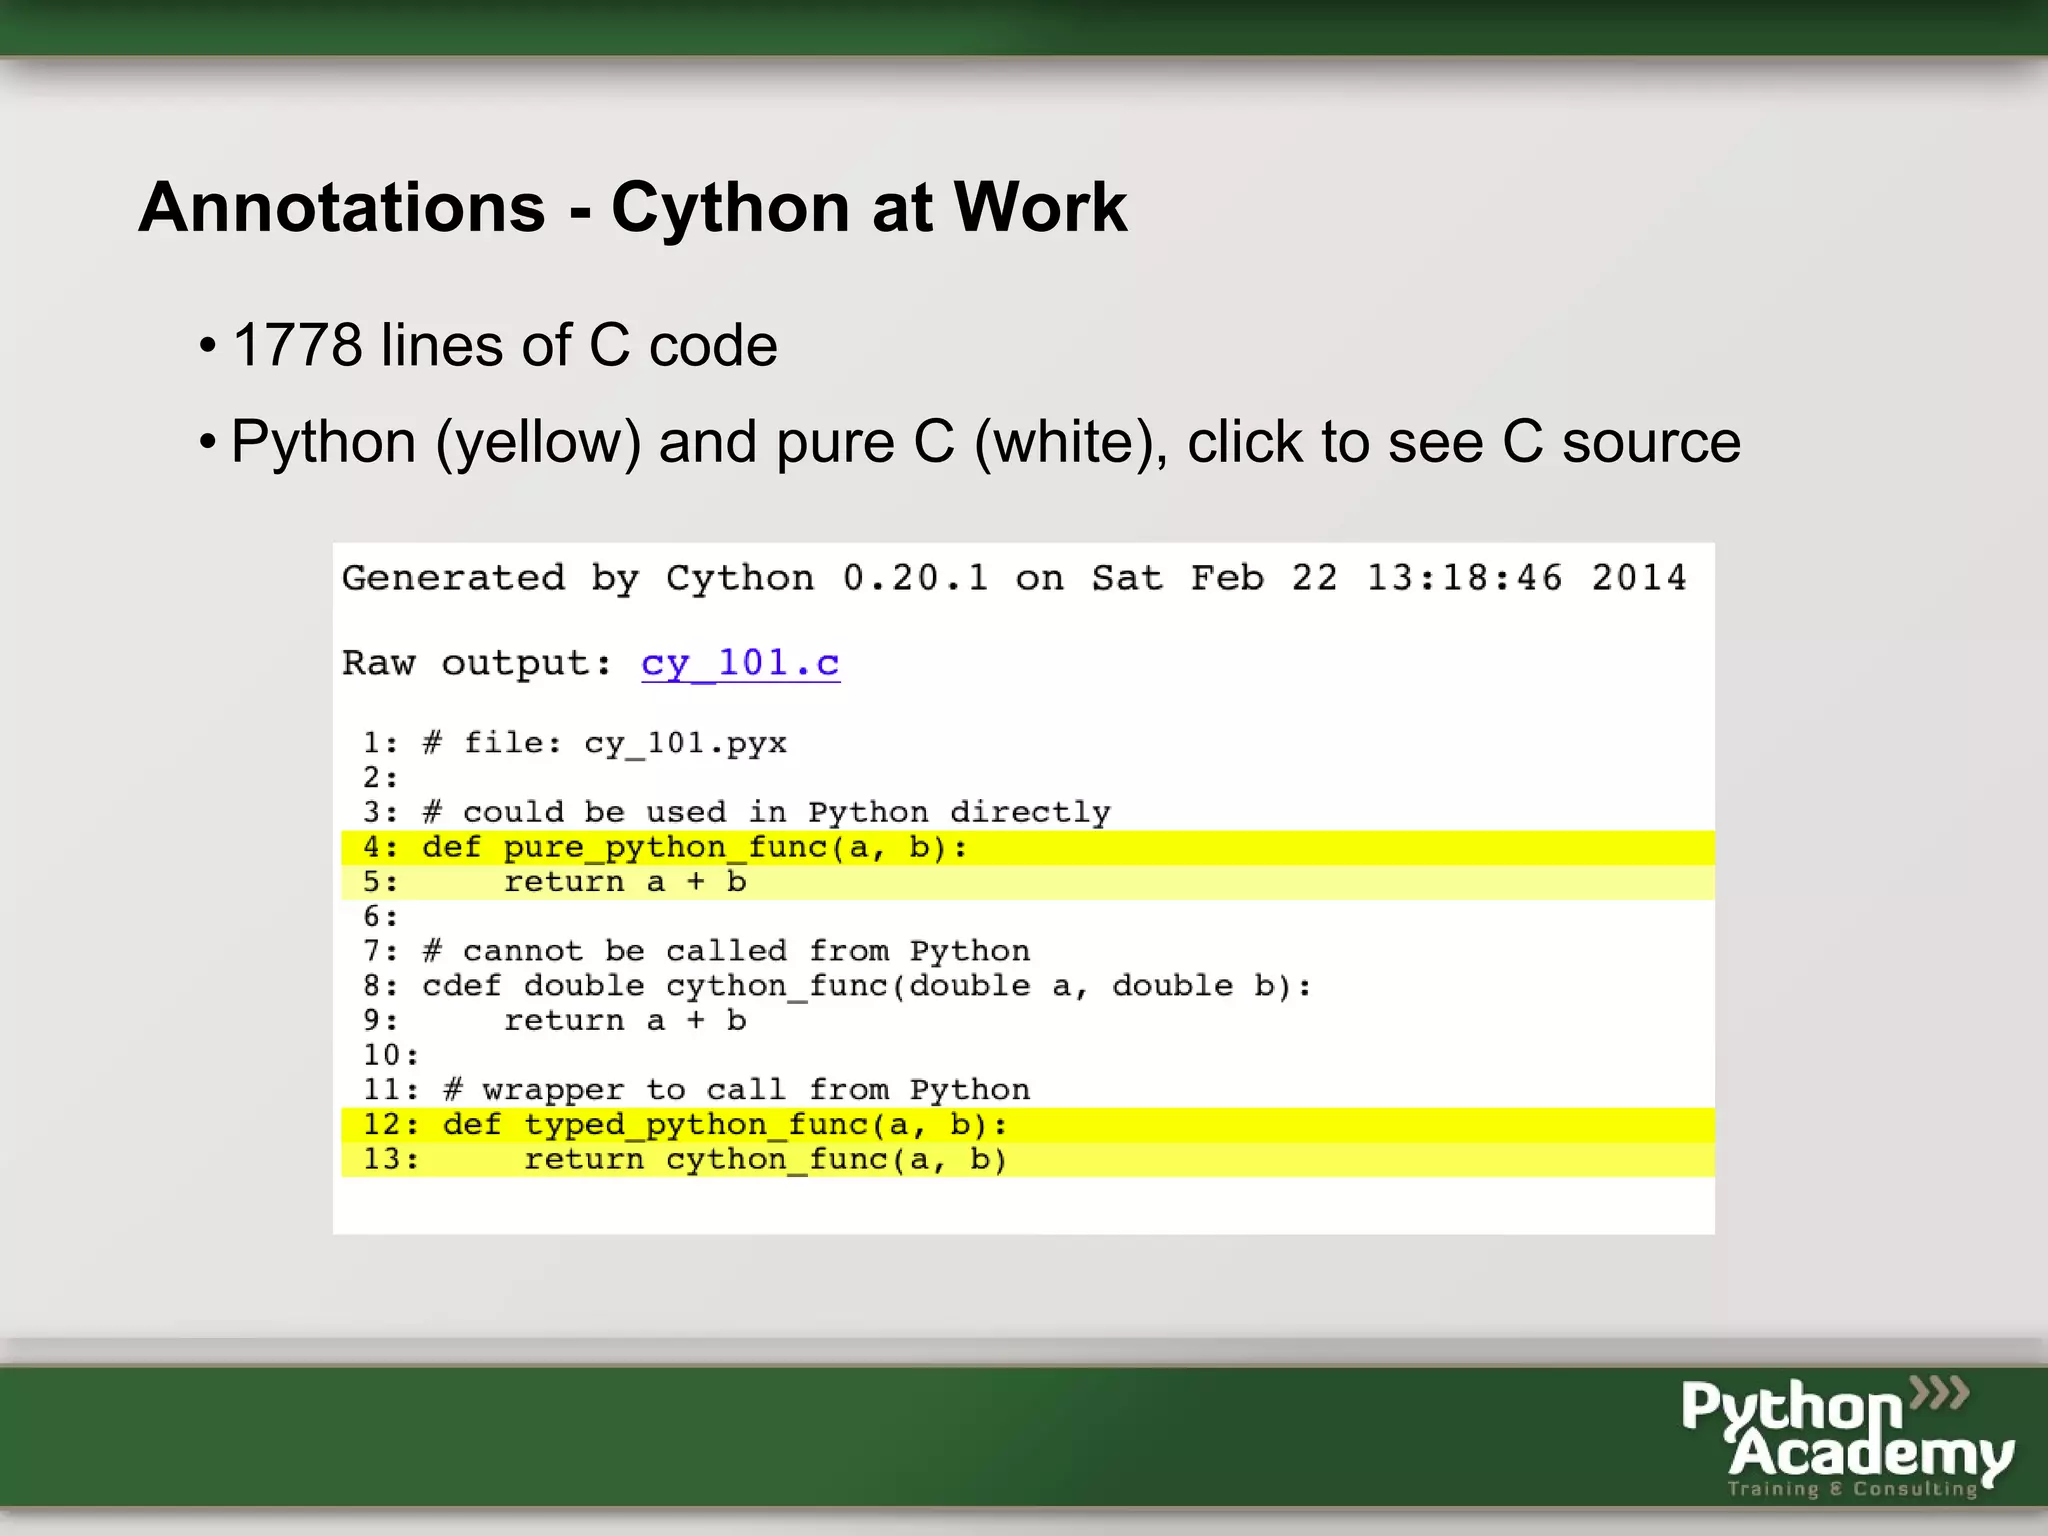Click the slide title 'Annotations - Cython at Work'
This screenshot has height=1536, width=2048.
pos(633,208)
